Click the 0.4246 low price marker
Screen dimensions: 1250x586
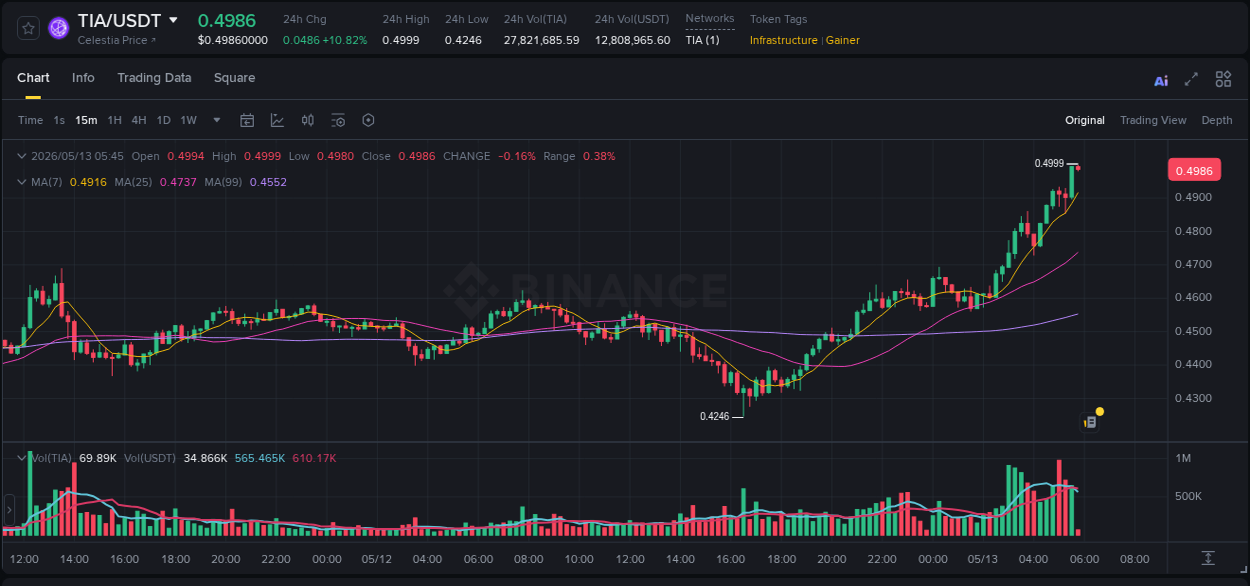(714, 416)
